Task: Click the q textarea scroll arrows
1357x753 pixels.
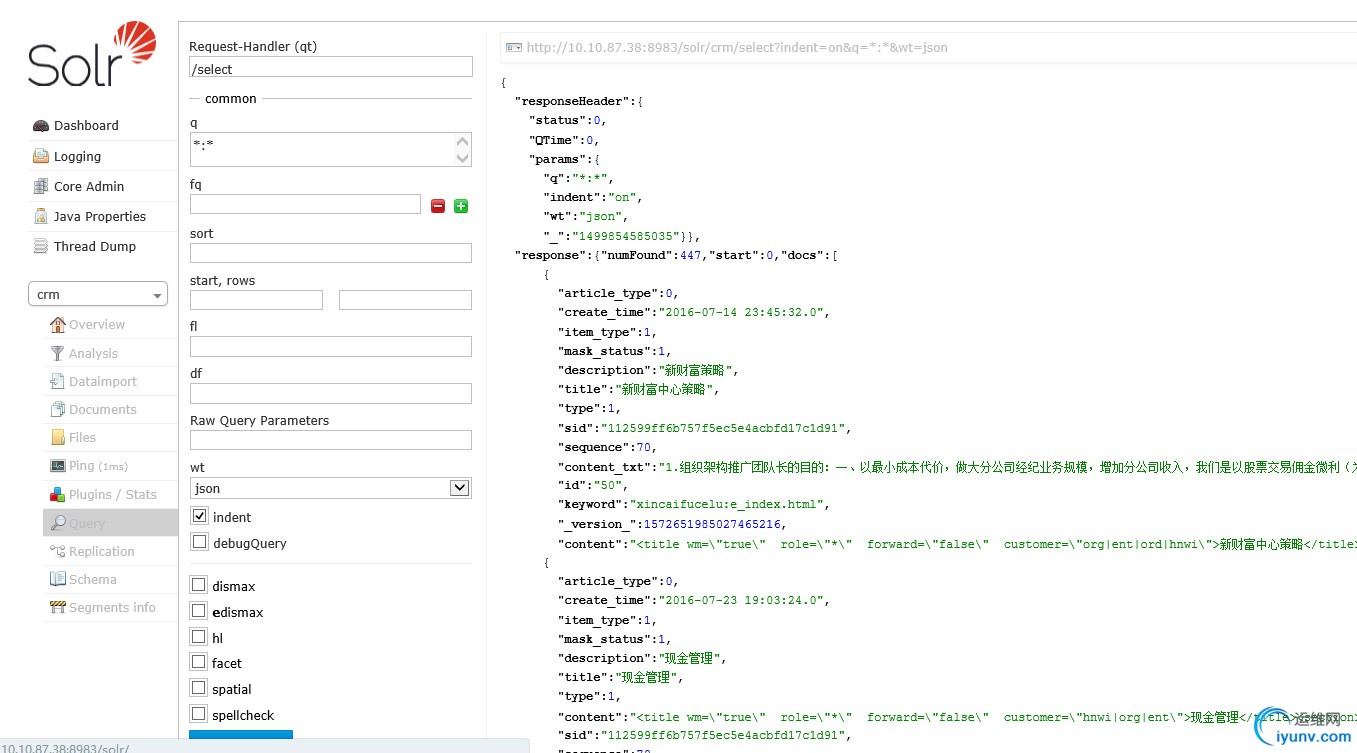Action: pyautogui.click(x=462, y=150)
